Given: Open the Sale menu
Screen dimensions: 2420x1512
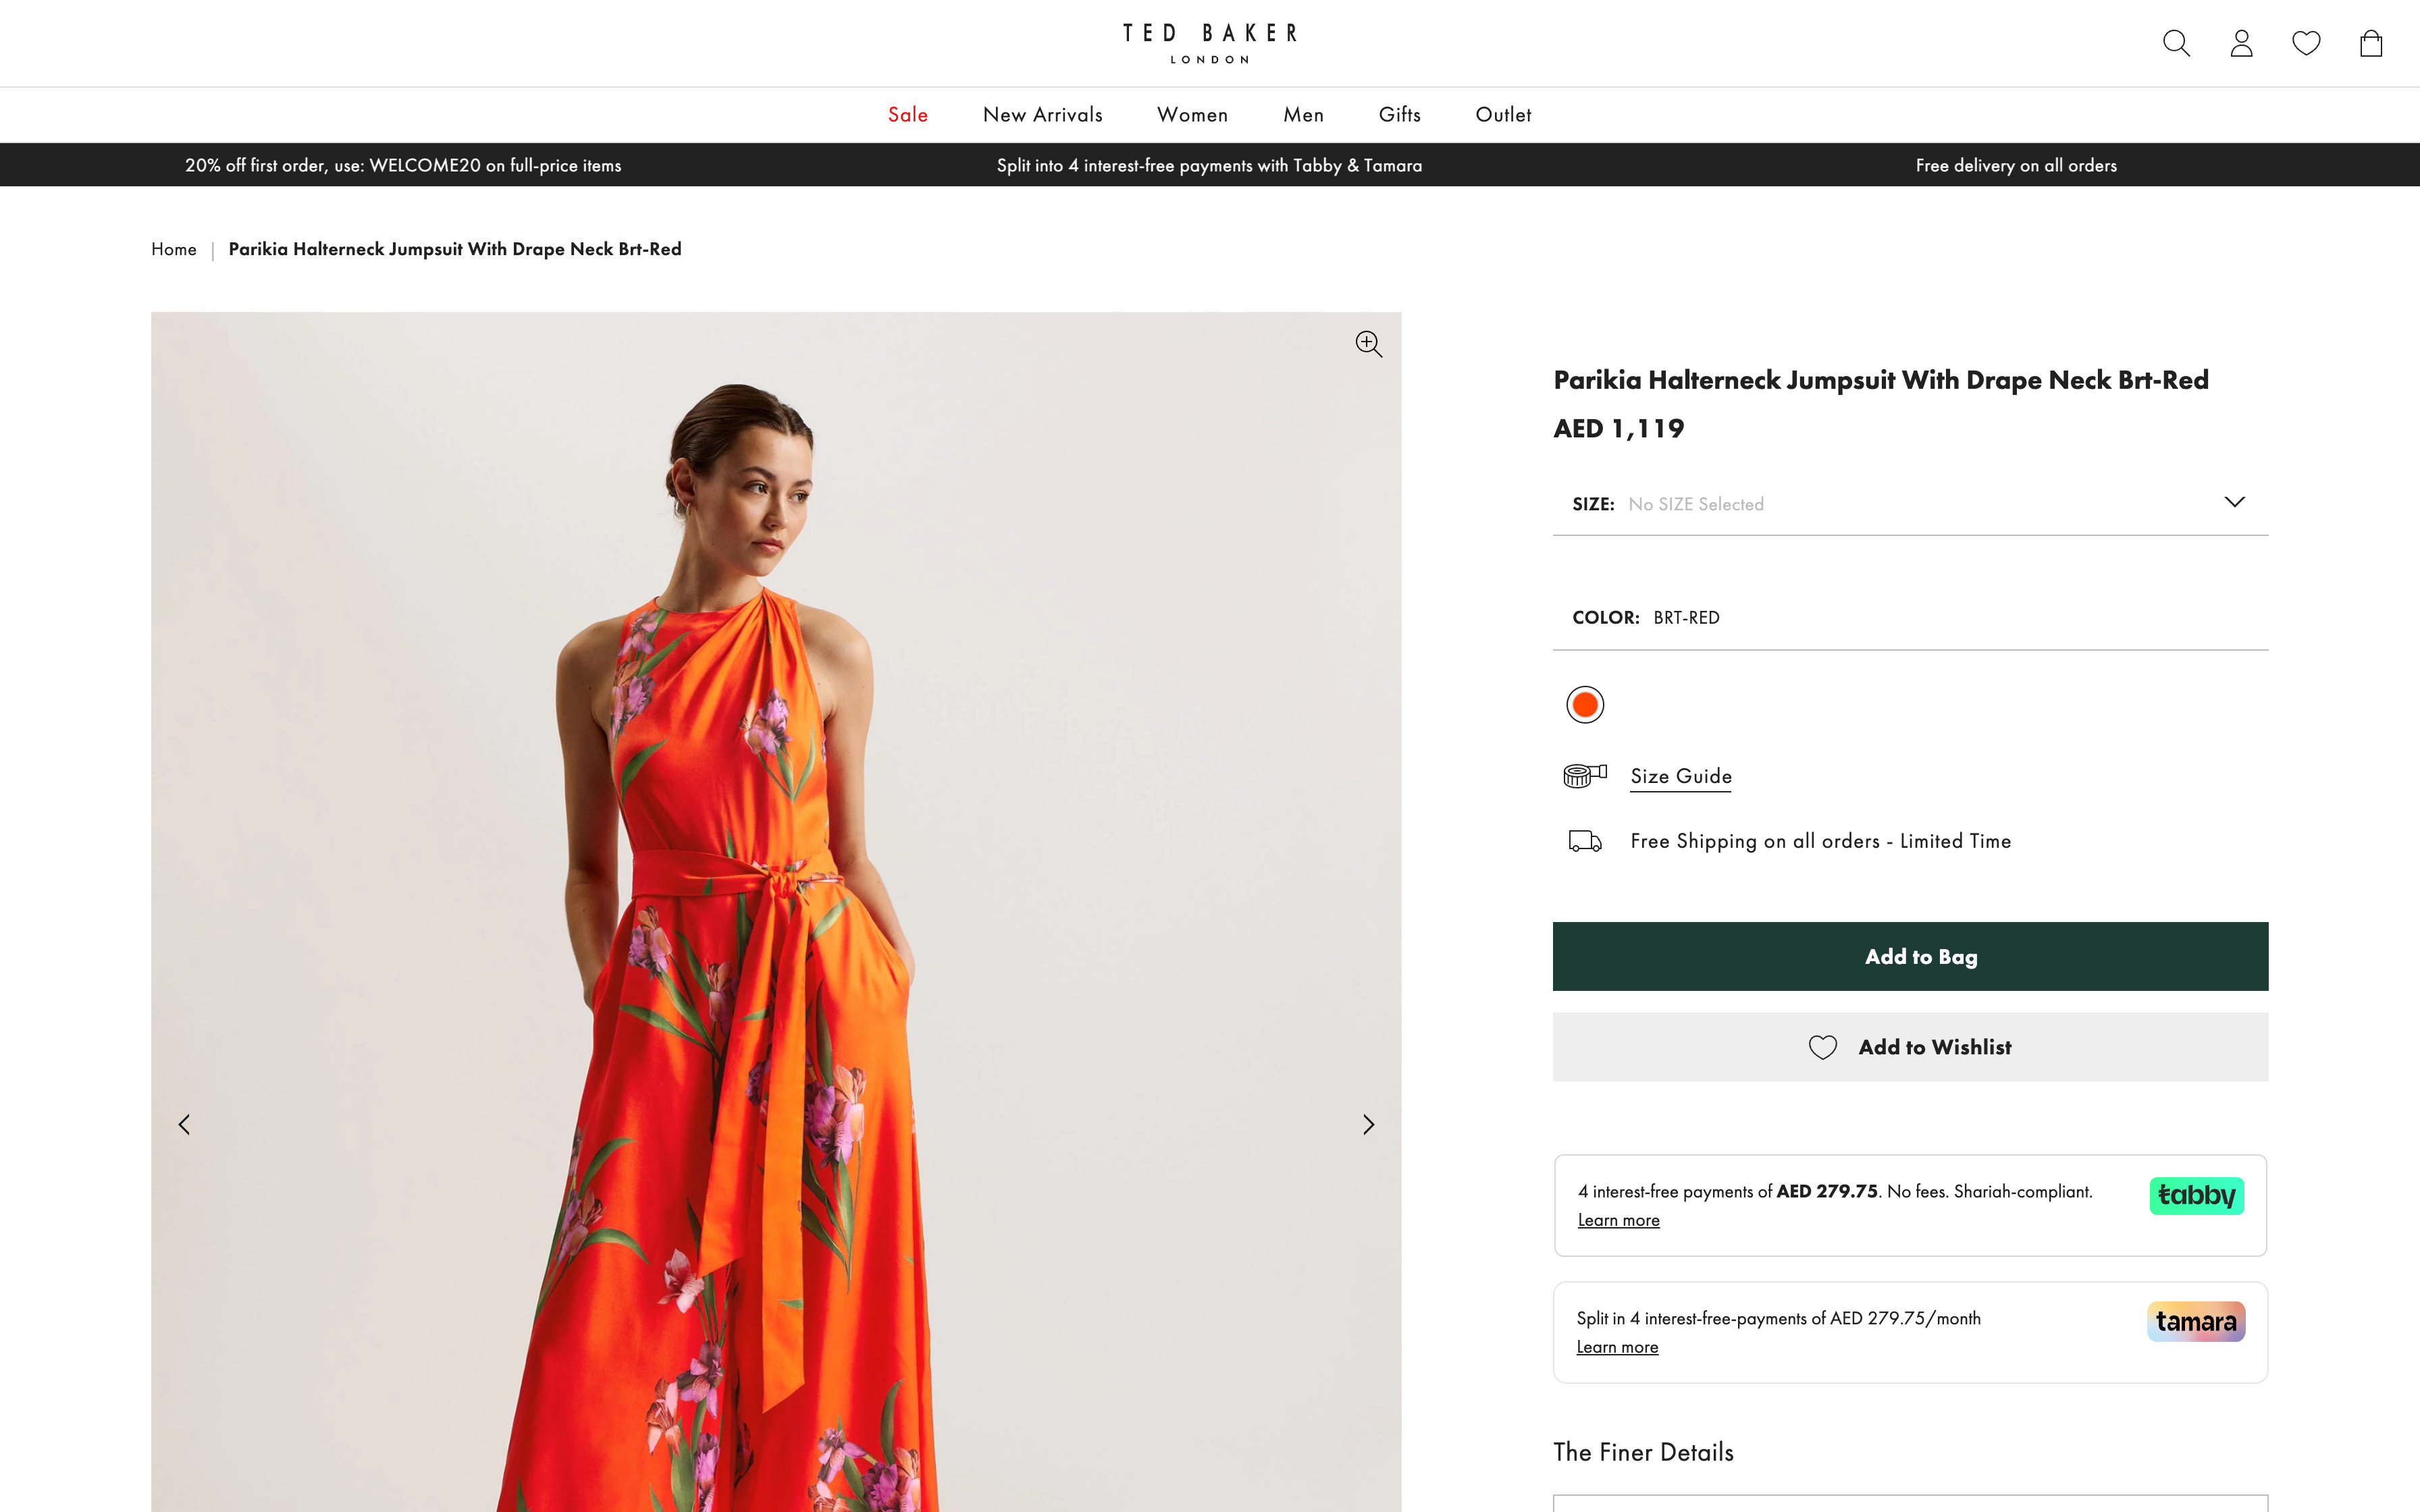Looking at the screenshot, I should pyautogui.click(x=908, y=114).
